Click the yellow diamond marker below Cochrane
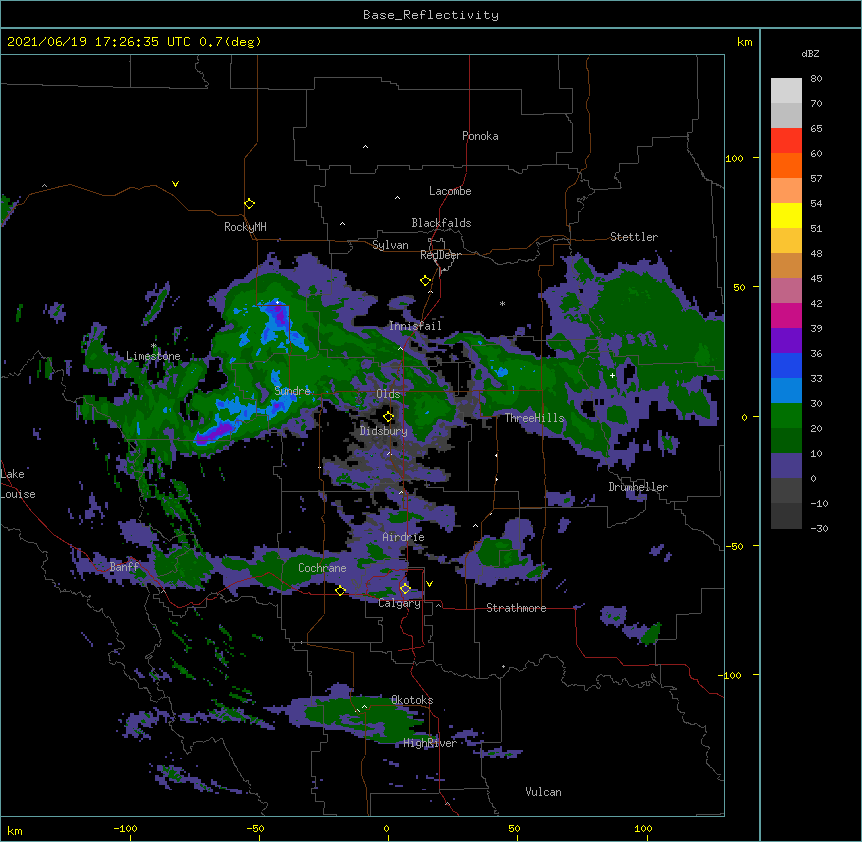This screenshot has width=862, height=842. (340, 591)
